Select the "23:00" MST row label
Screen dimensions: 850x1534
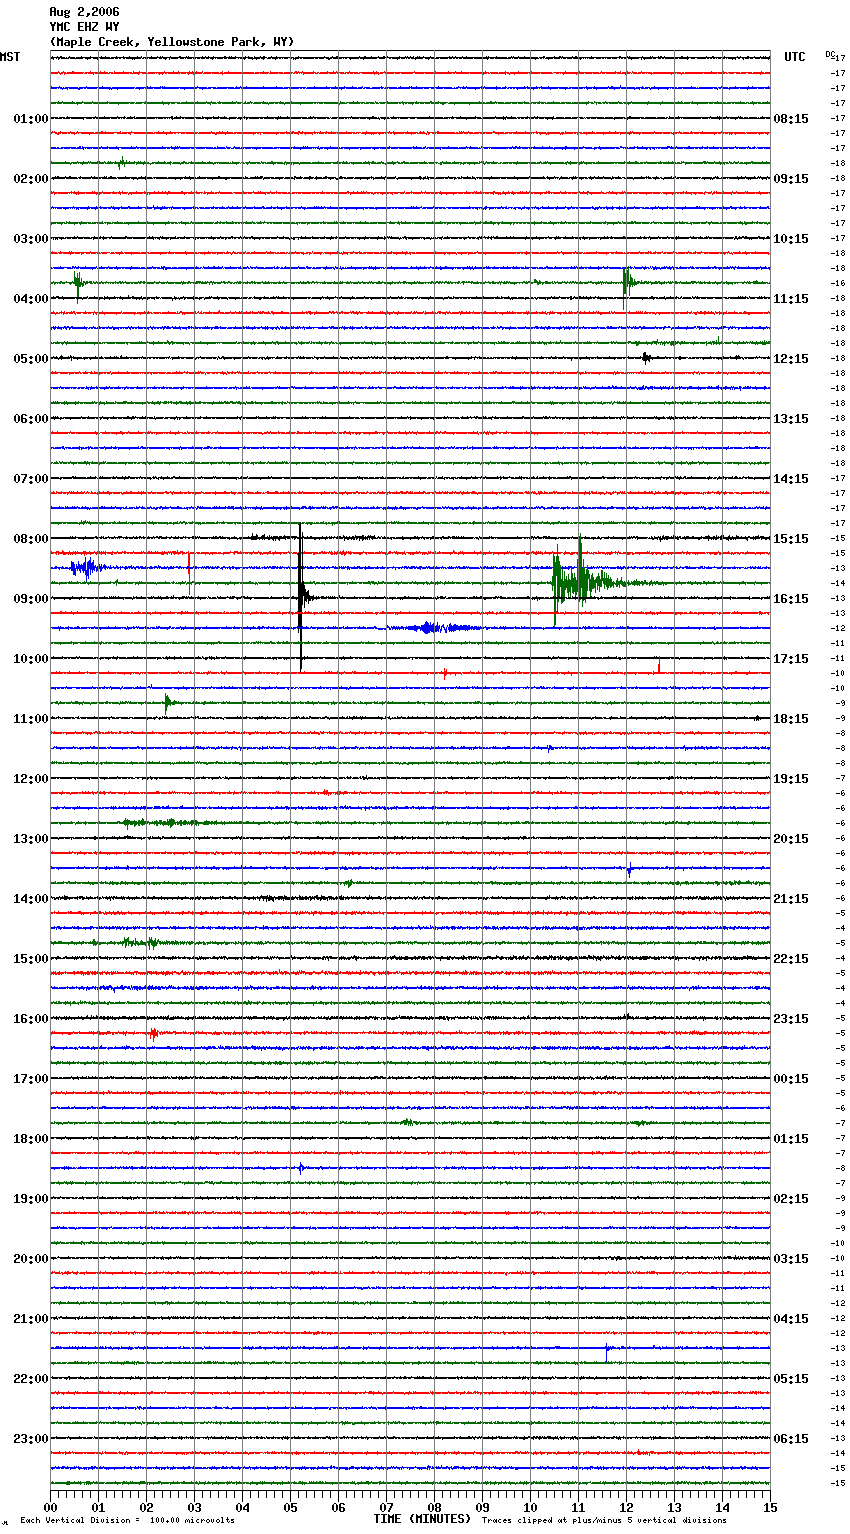coord(31,1439)
